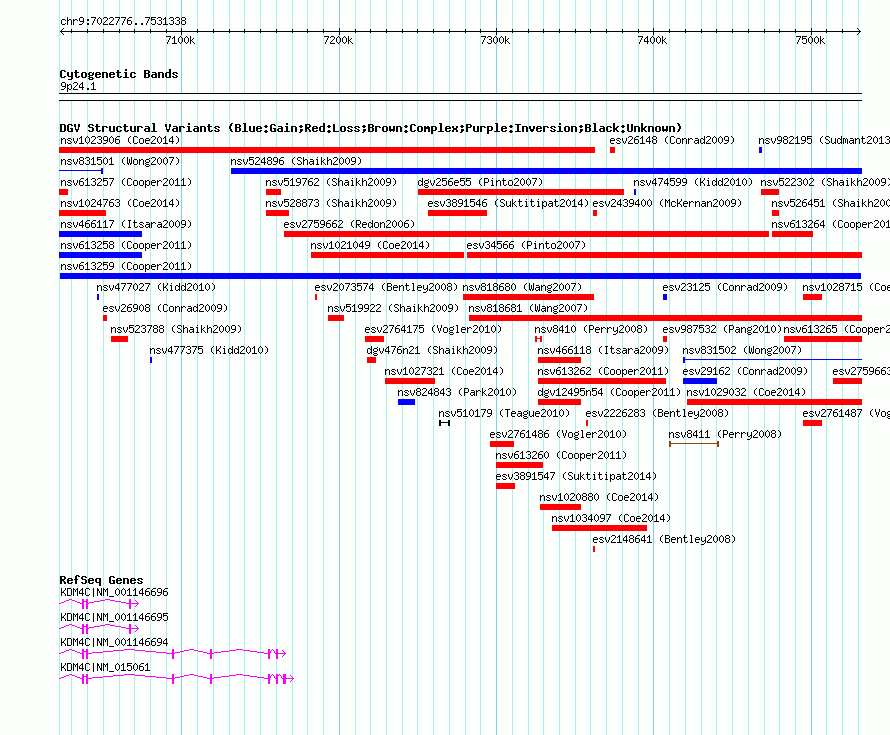This screenshot has height=735, width=890.
Task: Open the nsv1020880 (Coe2014) variant label
Action: [599, 497]
